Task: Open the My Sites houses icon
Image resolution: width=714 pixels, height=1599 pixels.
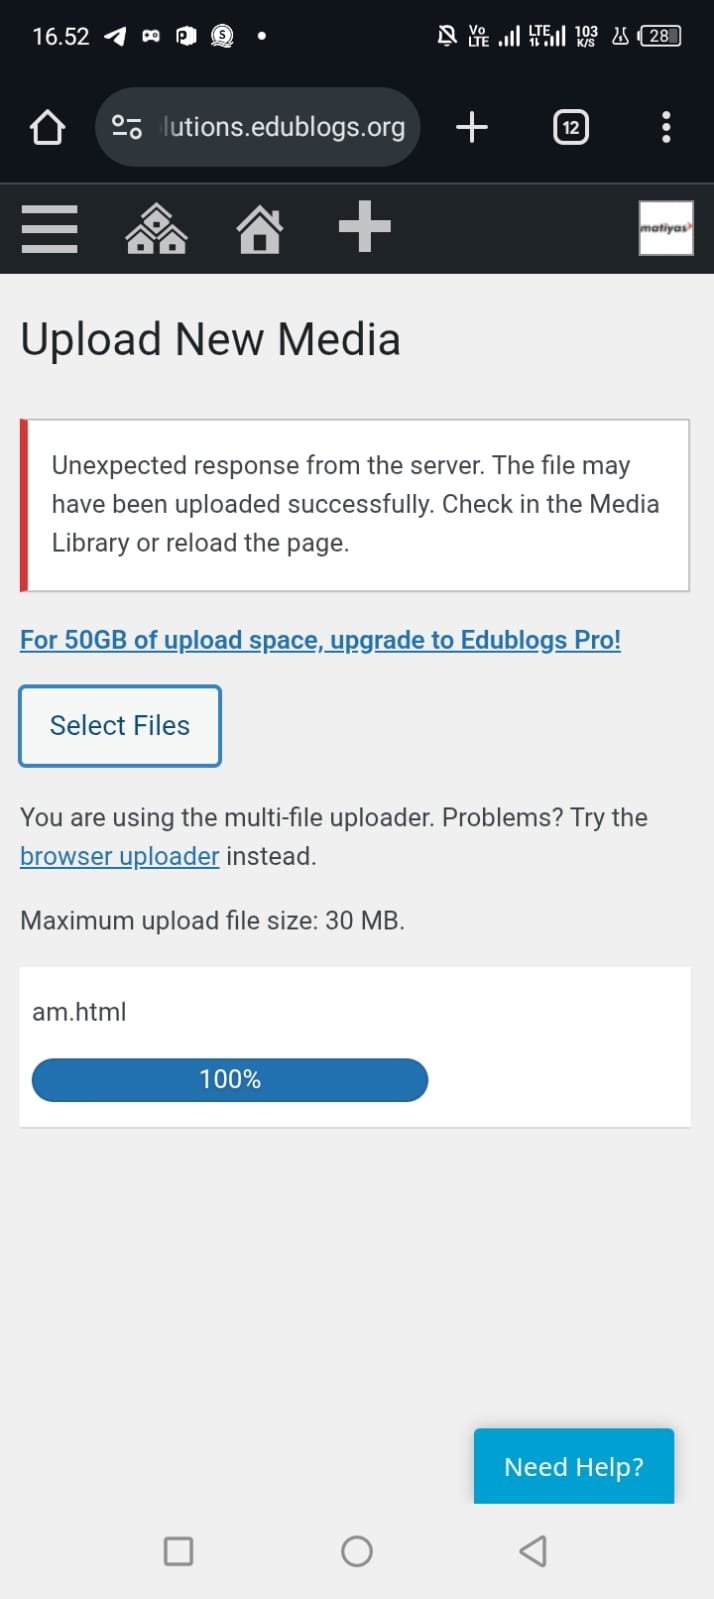Action: click(156, 228)
